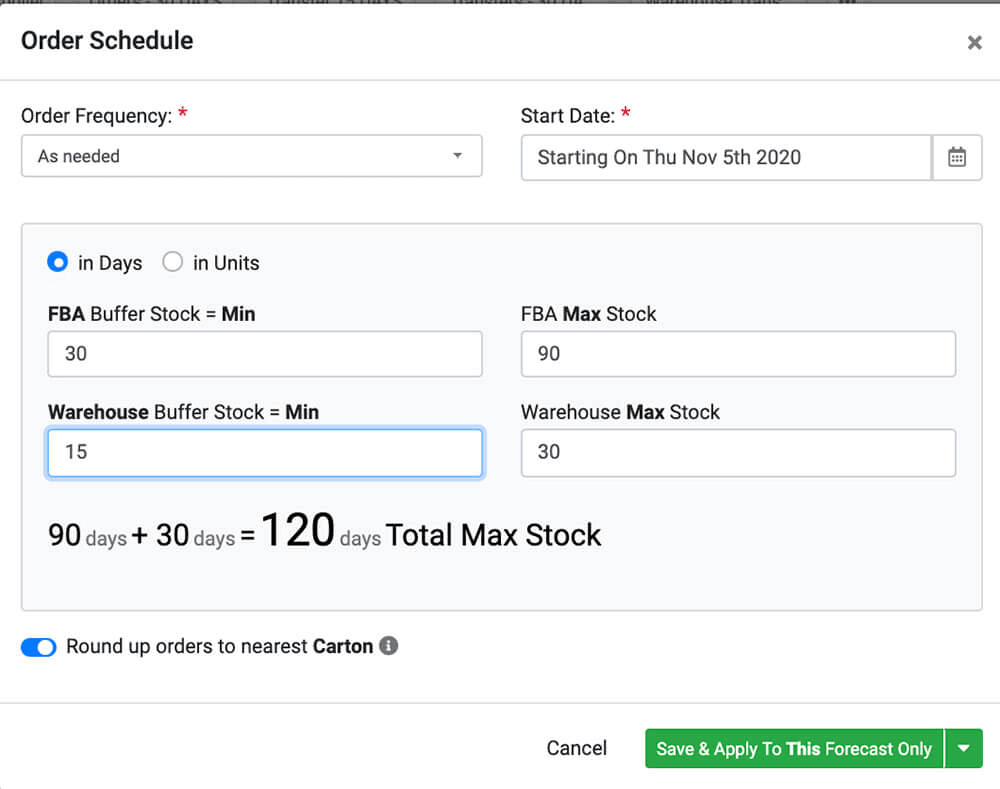Screen dimensions: 1000x789
Task: Click Cancel to dismiss the dialog
Action: point(577,748)
